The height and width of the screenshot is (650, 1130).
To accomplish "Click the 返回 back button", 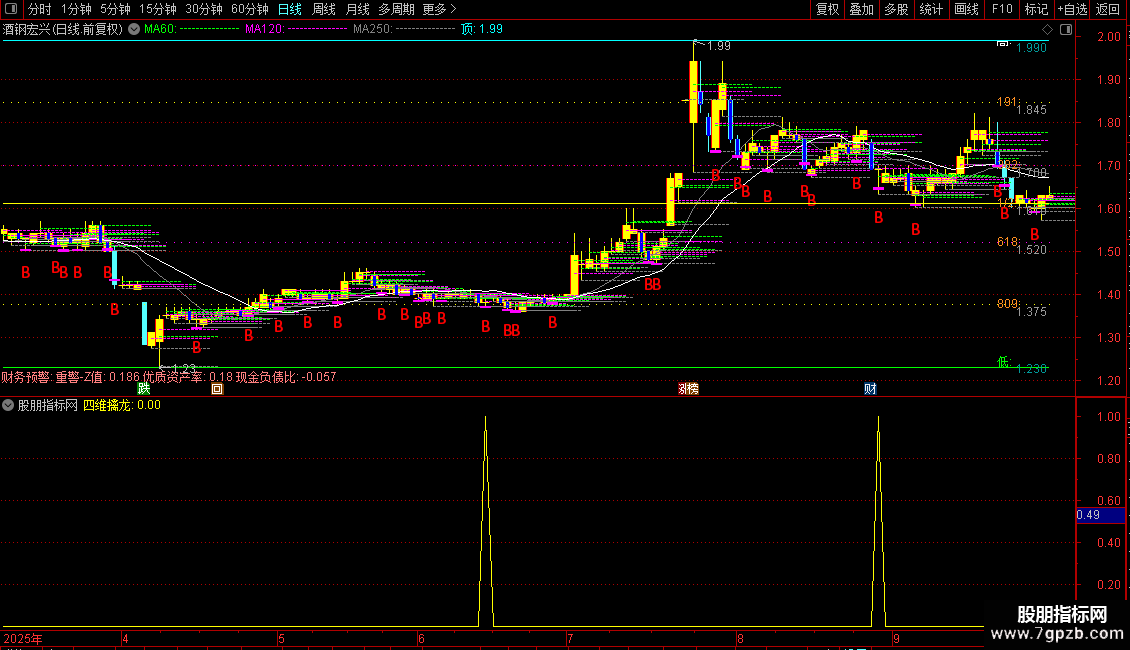I will (x=1108, y=9).
